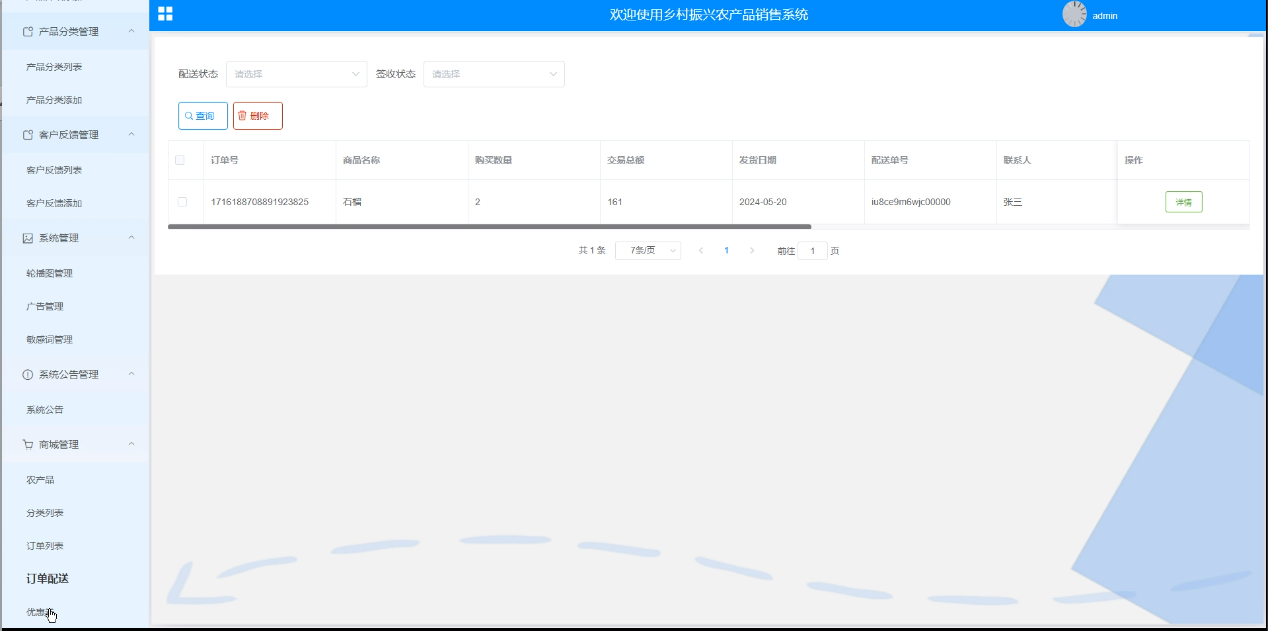Image resolution: width=1268 pixels, height=631 pixels.
Task: Click the 系统管理 chart icon
Action: [x=28, y=238]
